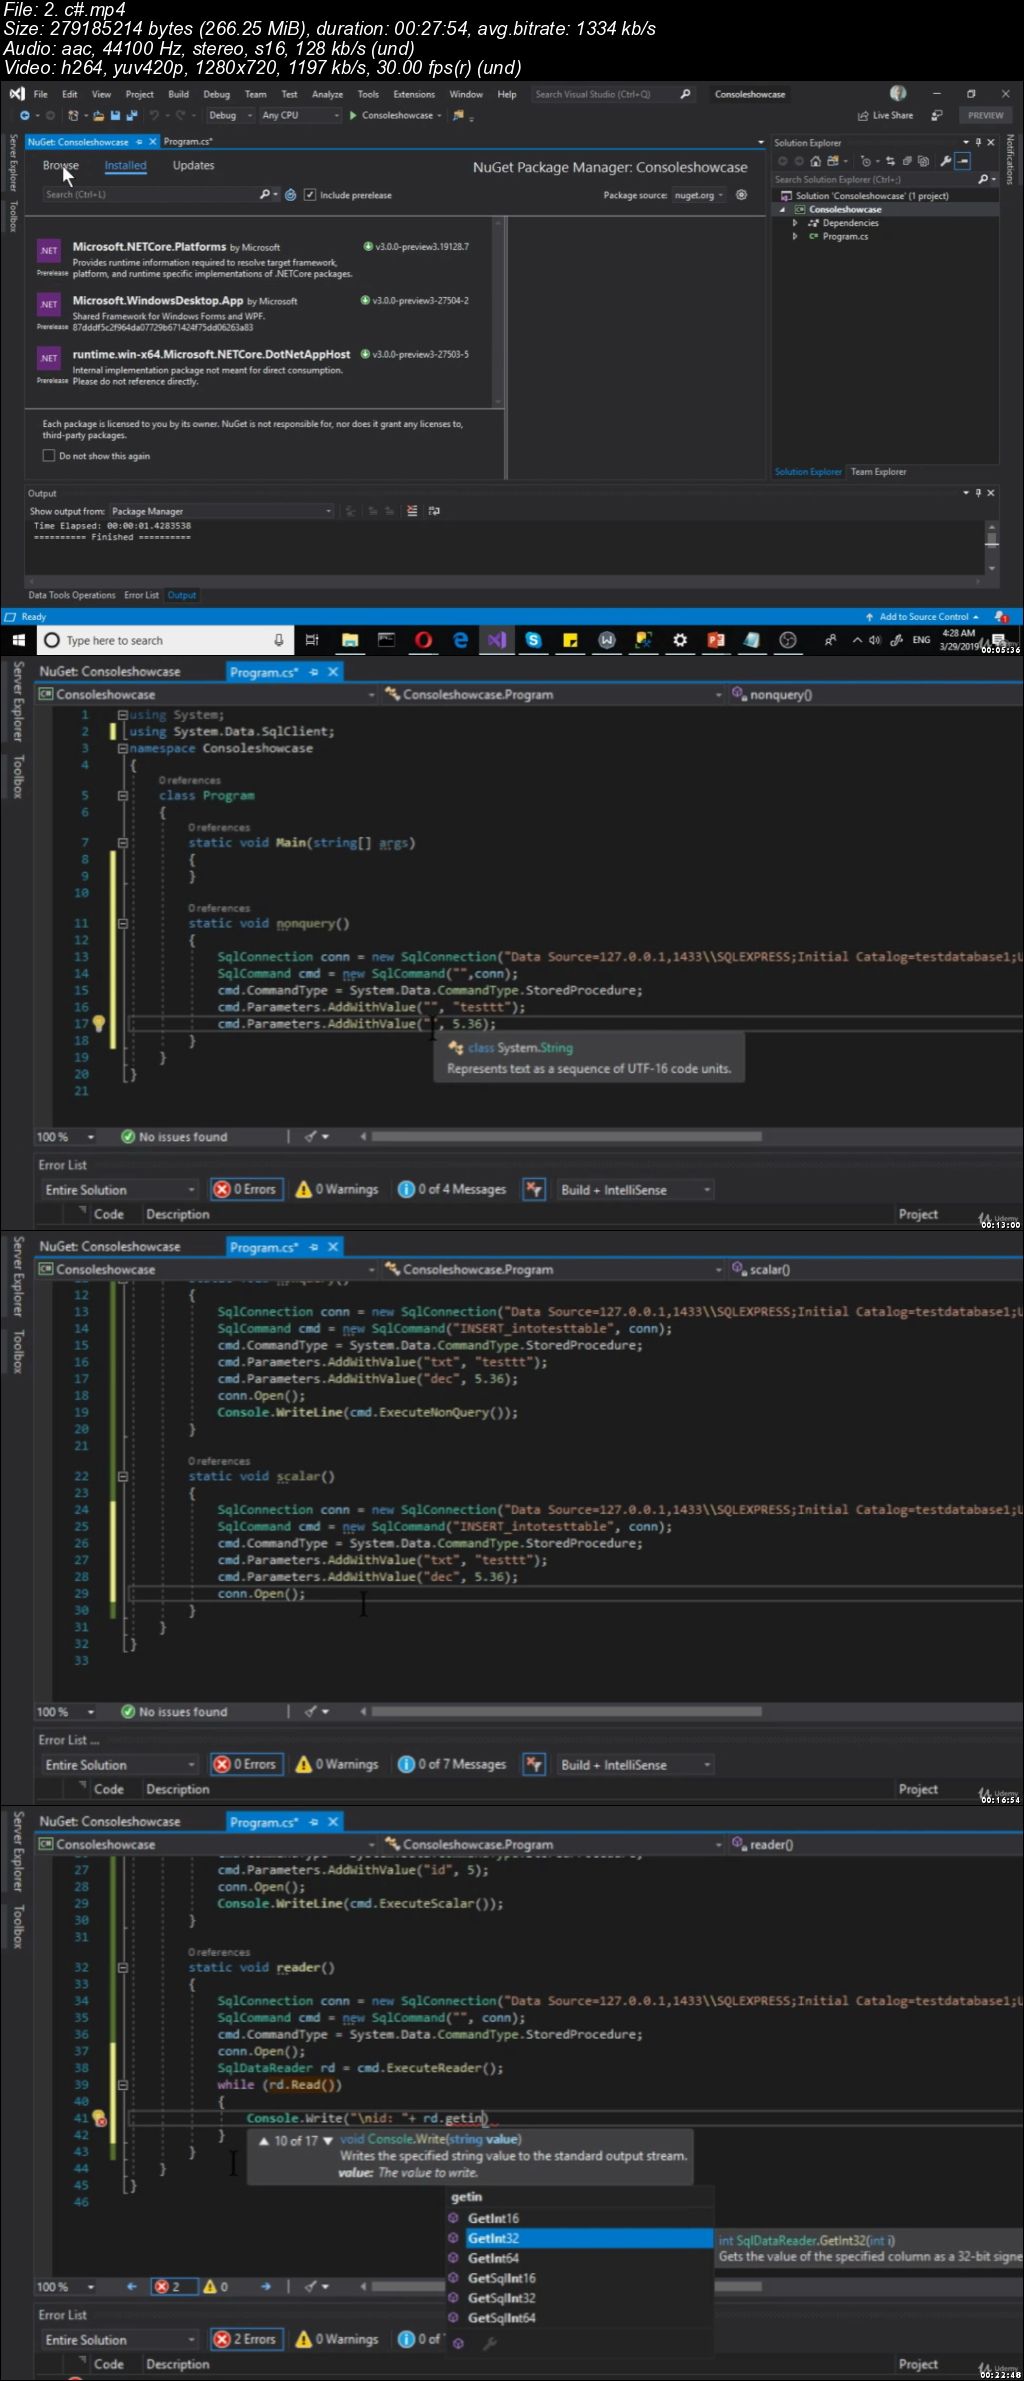Open PowerPoint from the taskbar
Image resolution: width=1024 pixels, height=2381 pixels.
tap(716, 640)
